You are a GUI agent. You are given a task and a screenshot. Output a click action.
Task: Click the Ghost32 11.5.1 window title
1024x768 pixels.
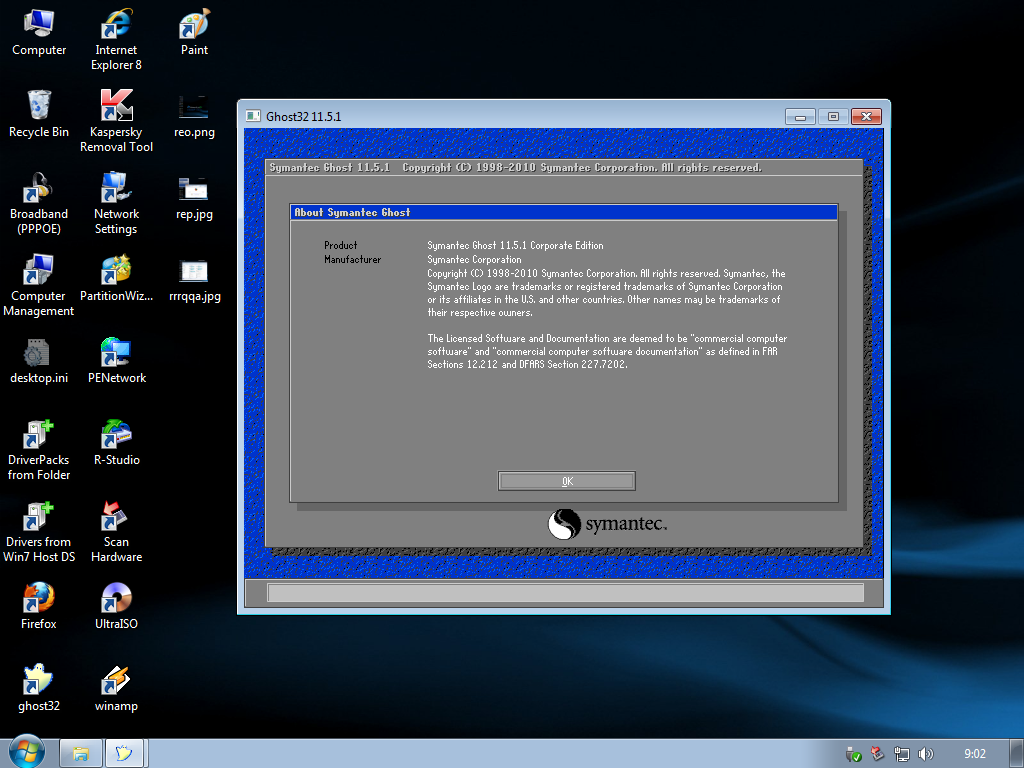click(x=304, y=116)
